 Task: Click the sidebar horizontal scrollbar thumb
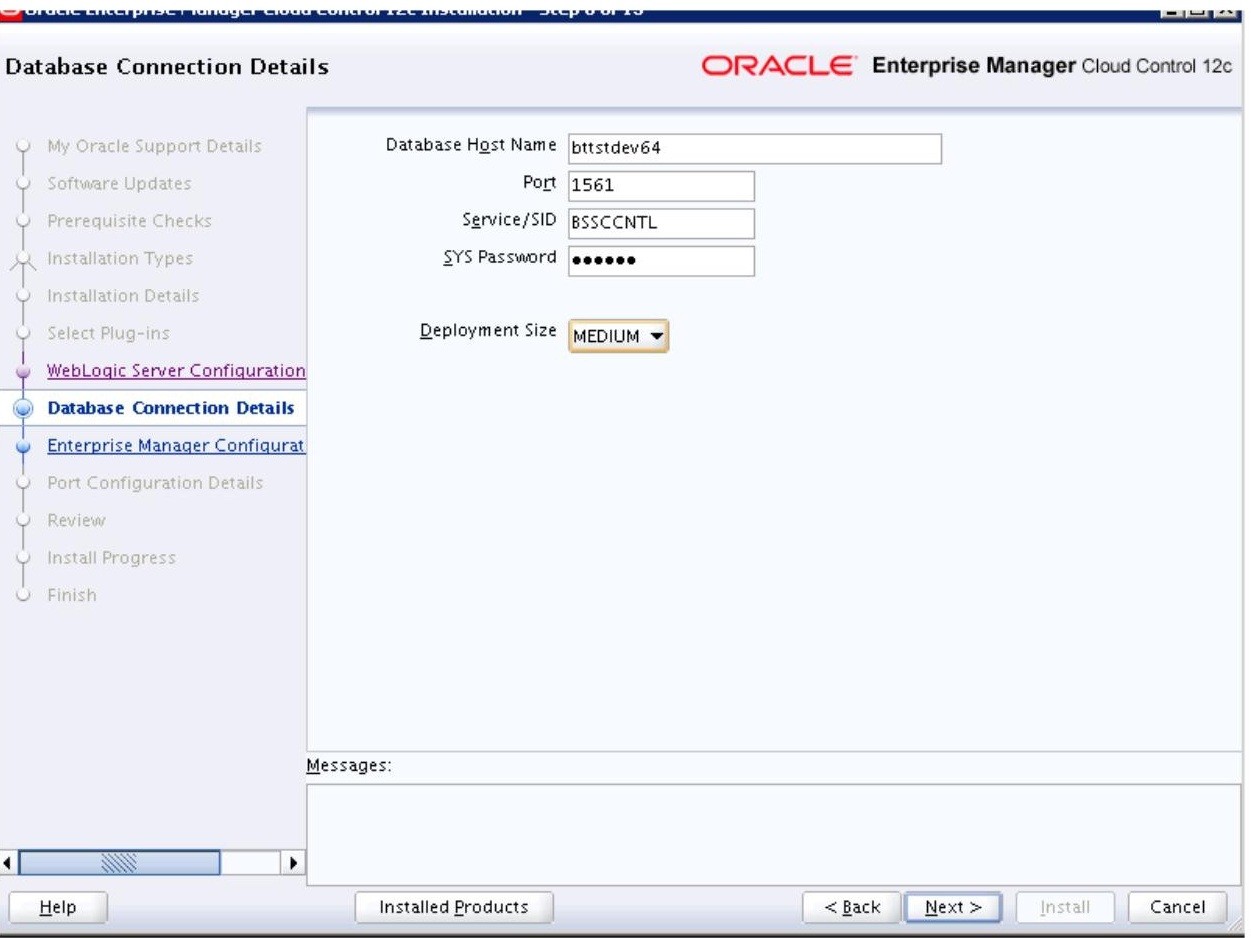tap(120, 861)
